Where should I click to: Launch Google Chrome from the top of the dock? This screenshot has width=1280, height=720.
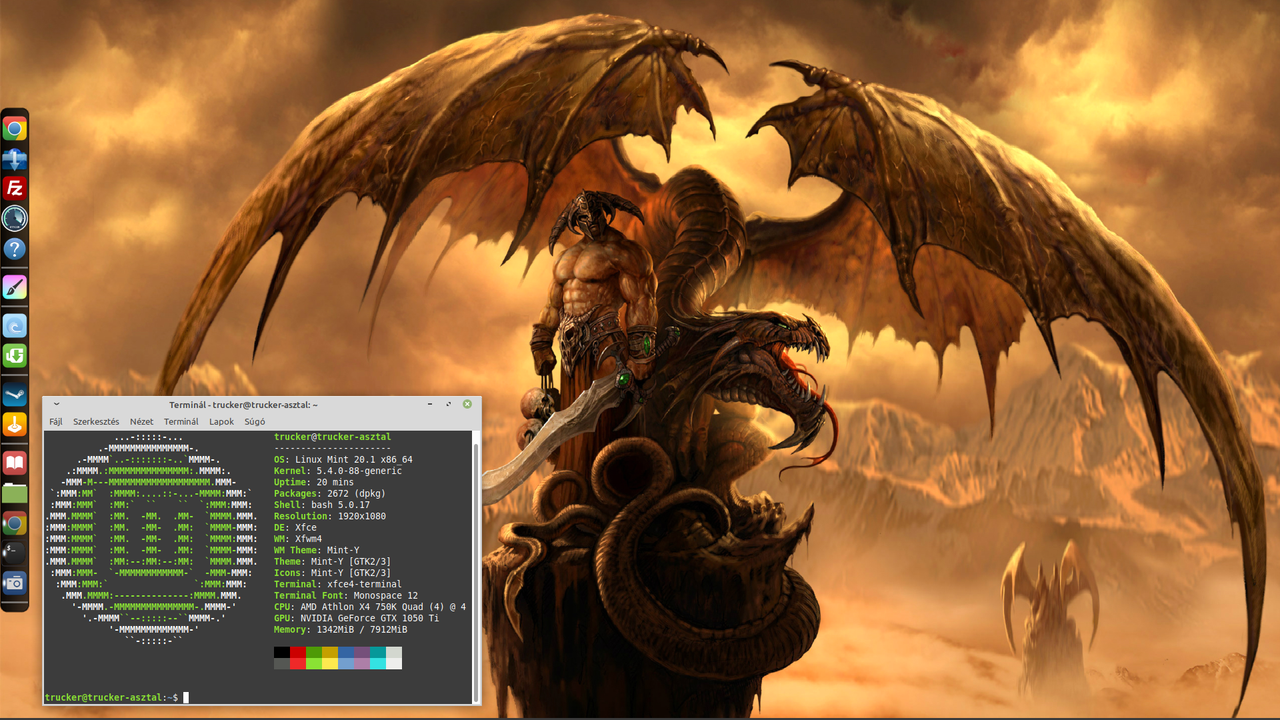[14, 128]
